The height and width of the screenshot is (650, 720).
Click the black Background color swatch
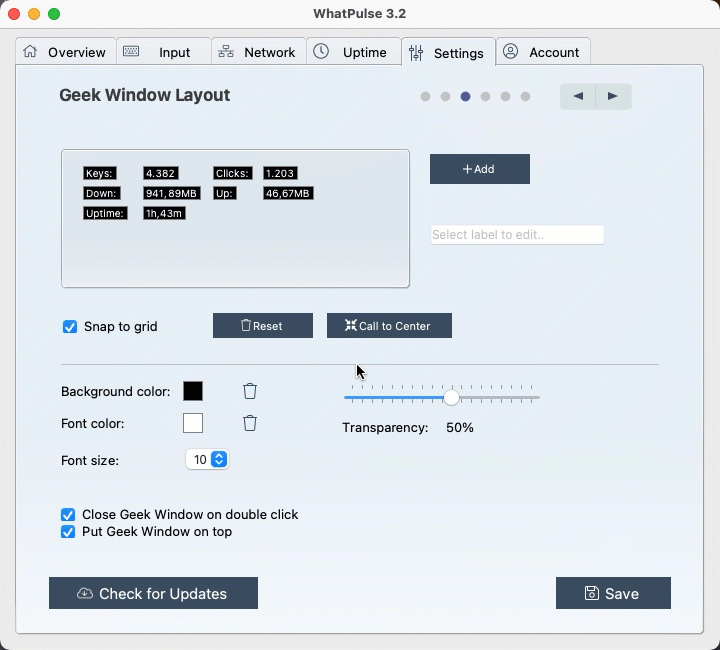point(193,391)
